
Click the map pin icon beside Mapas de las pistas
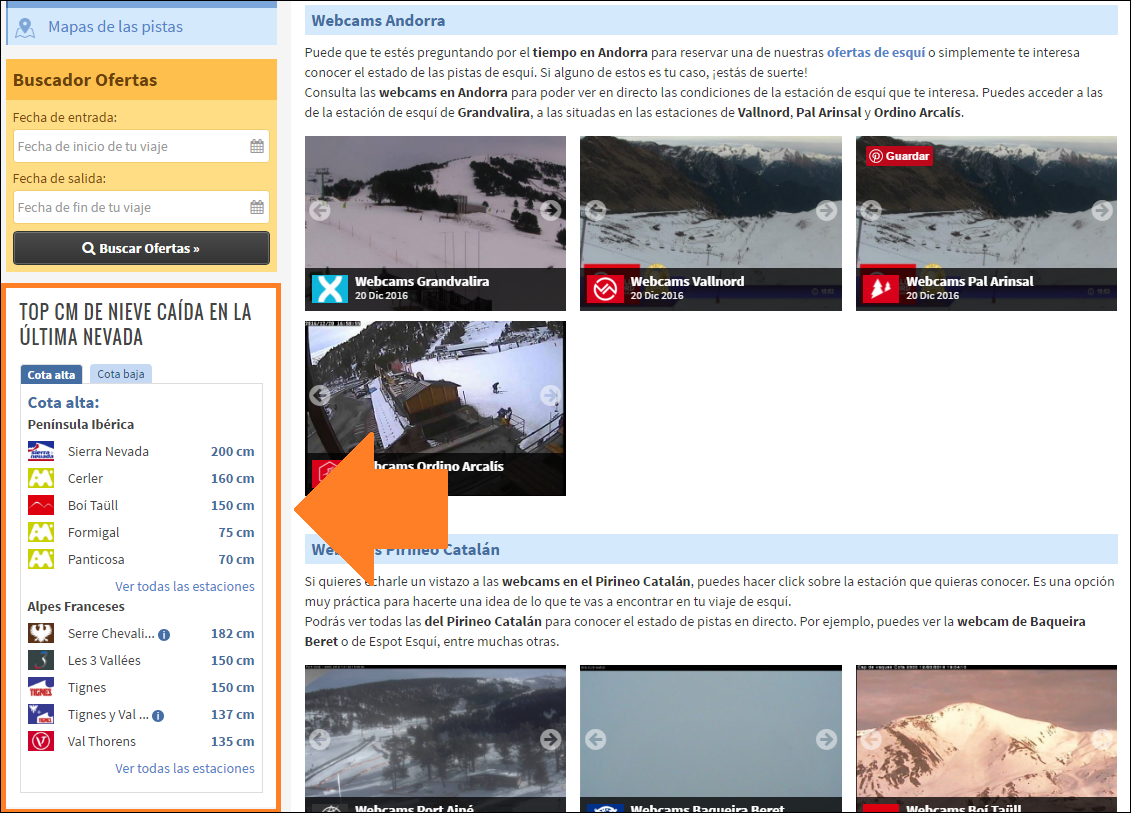[x=25, y=27]
